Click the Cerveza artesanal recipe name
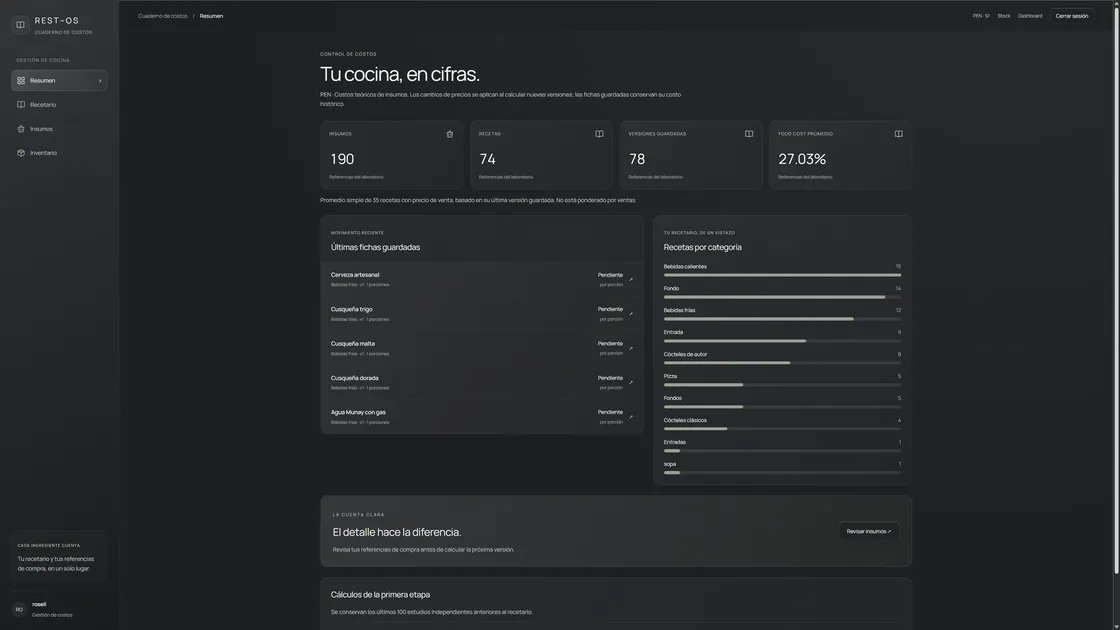 355,275
